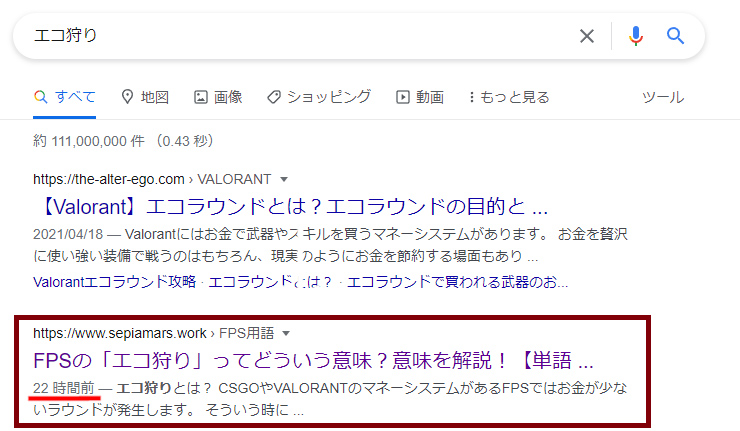This screenshot has height=431, width=740.
Task: Expand the もっと見る menu
Action: tap(509, 97)
